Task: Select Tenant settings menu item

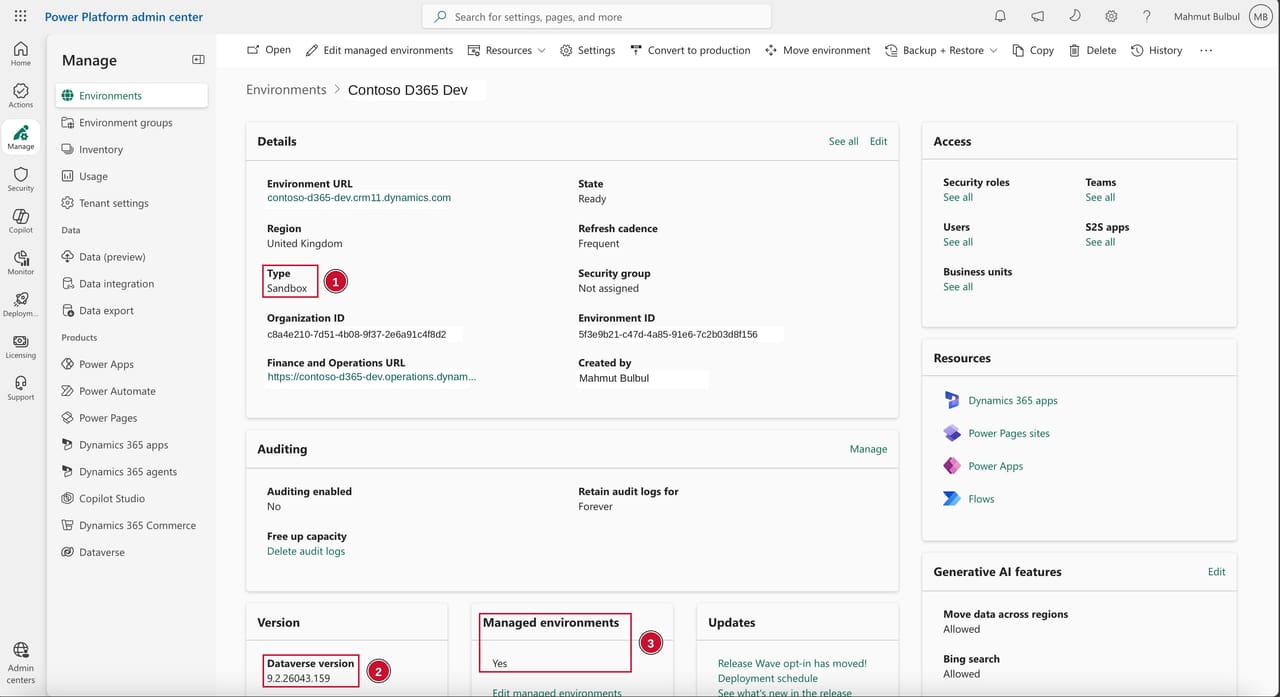Action: (x=132, y=203)
